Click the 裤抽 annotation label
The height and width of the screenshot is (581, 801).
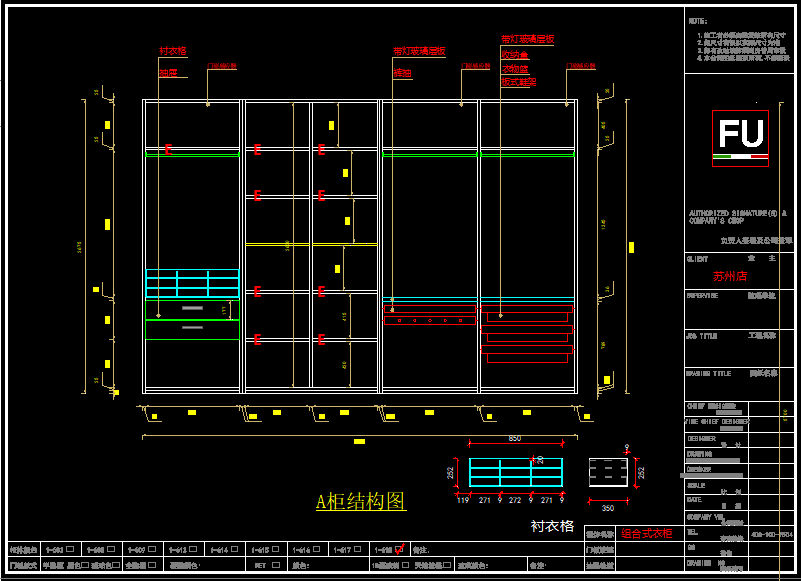click(x=402, y=73)
